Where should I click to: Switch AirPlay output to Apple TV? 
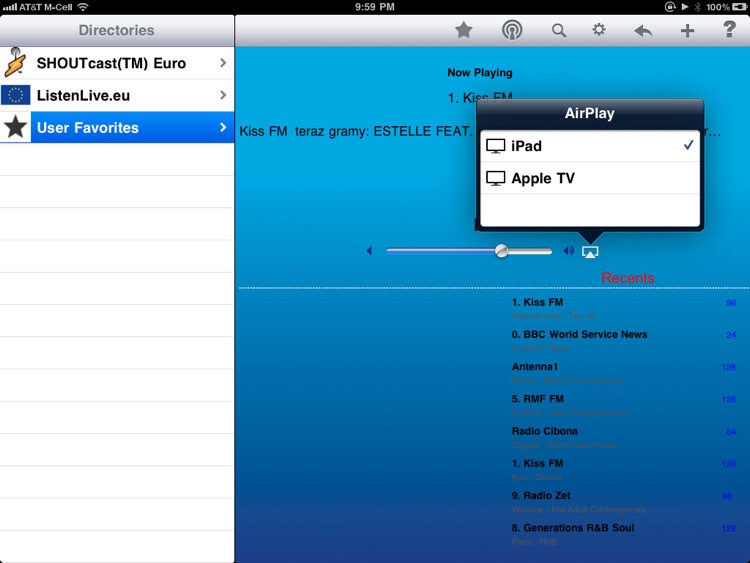[590, 178]
